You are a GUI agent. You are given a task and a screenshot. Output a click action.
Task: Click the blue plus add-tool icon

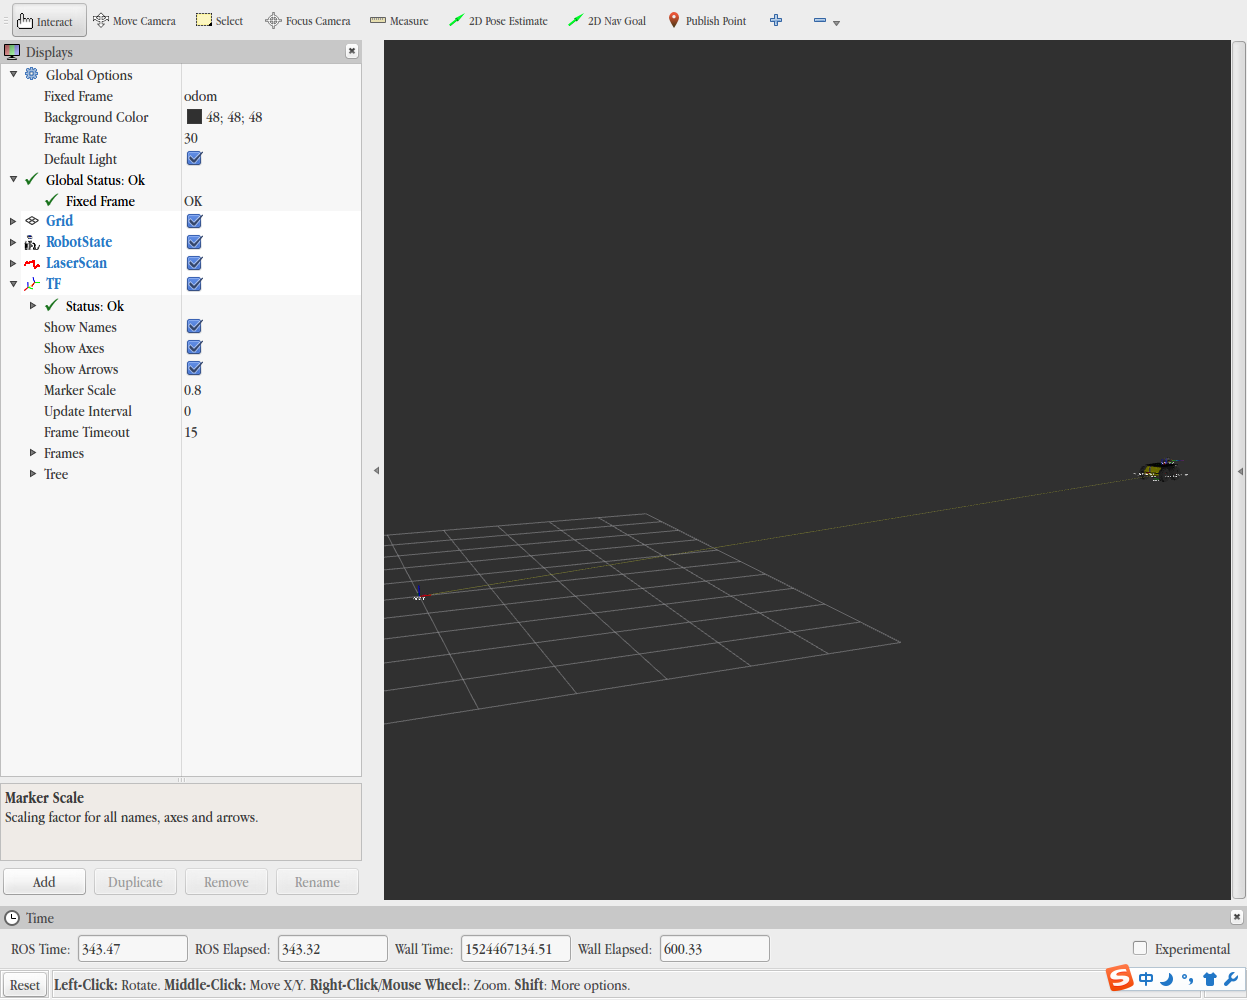point(776,21)
